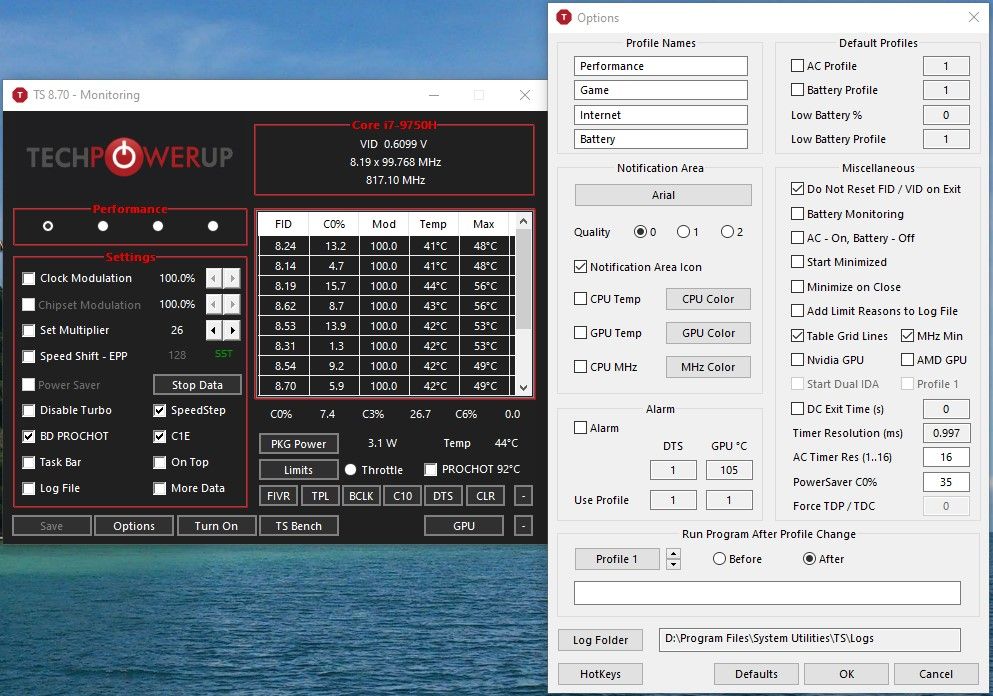Open the C10 package states window
This screenshot has width=993, height=696.
(x=402, y=495)
